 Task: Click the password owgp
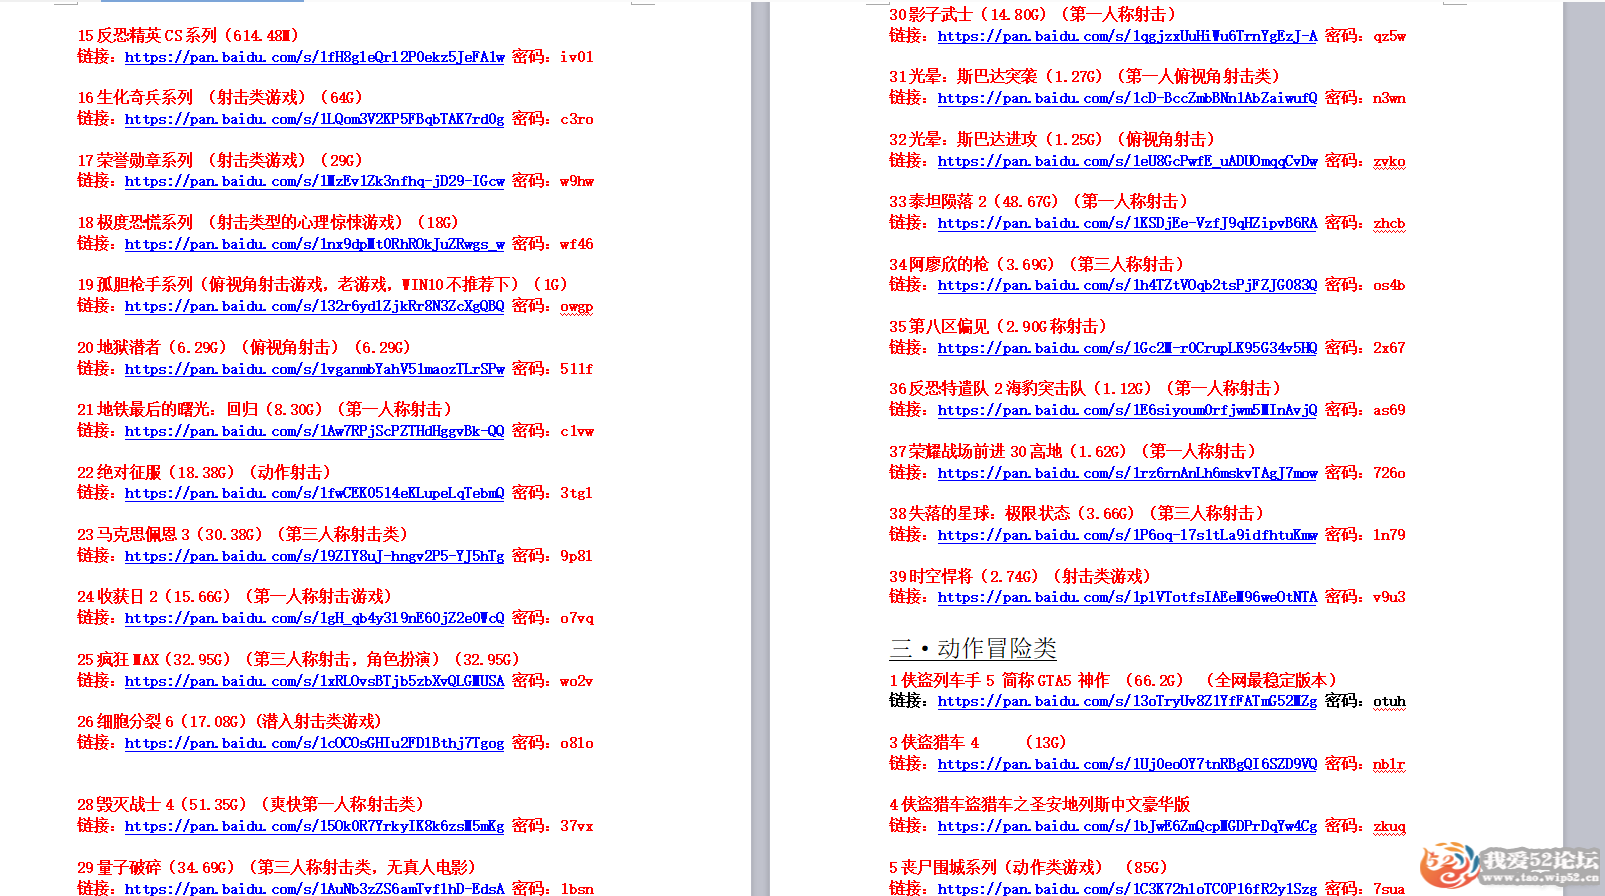(x=577, y=307)
